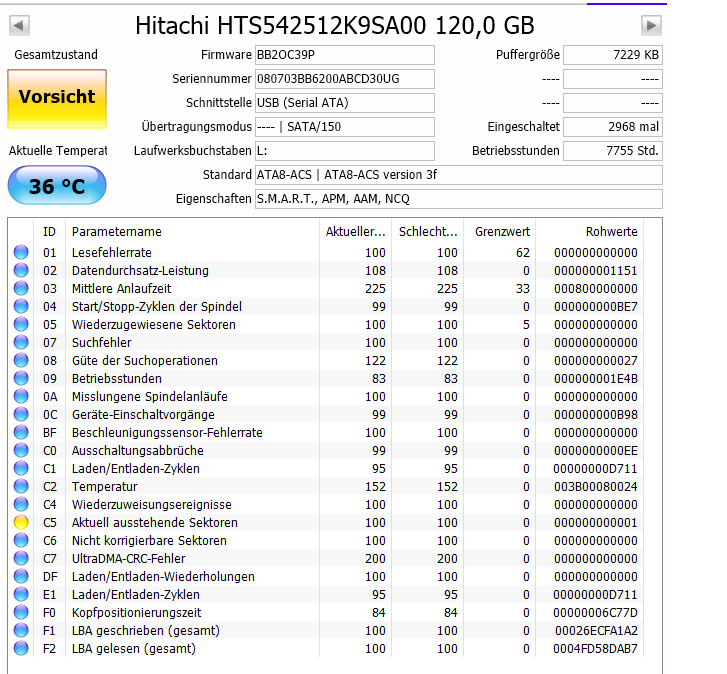Select the Eigenschaften field S.M.A.R.T., APM, AAM, NCQ

point(459,199)
